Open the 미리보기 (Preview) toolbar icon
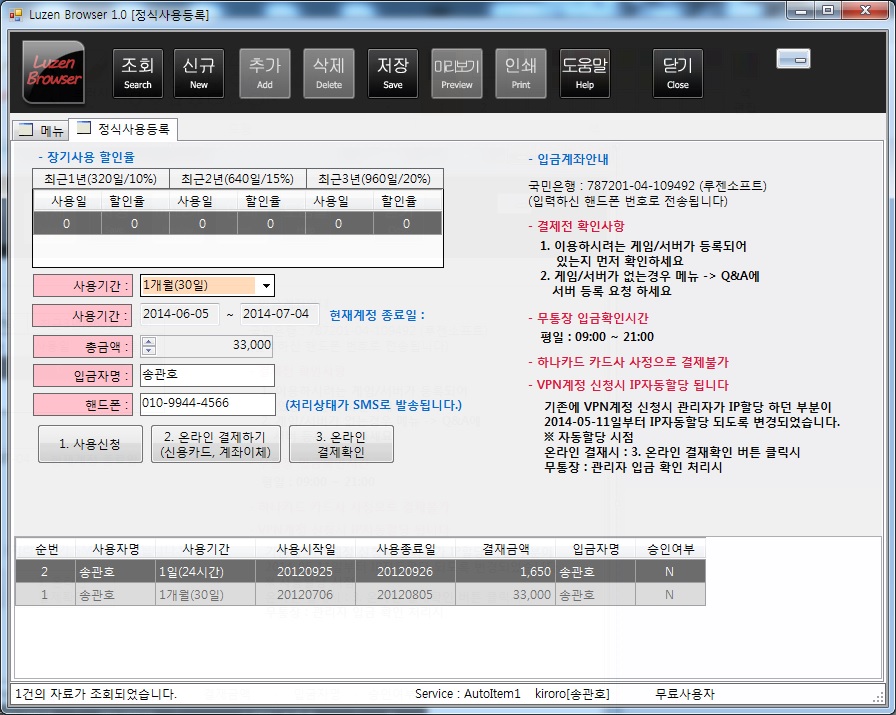 457,73
